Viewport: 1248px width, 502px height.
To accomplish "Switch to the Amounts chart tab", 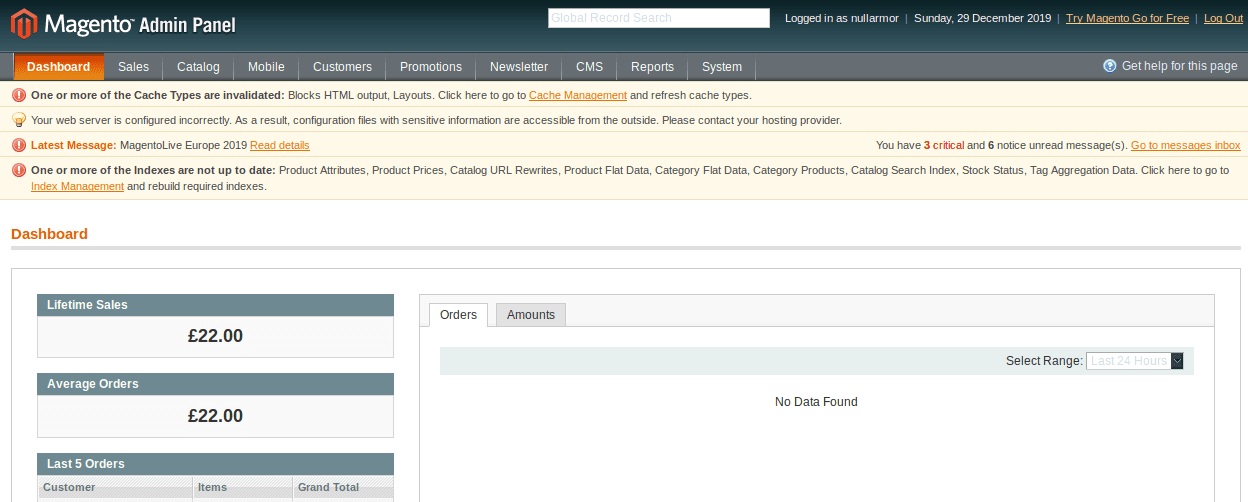I will 531,315.
